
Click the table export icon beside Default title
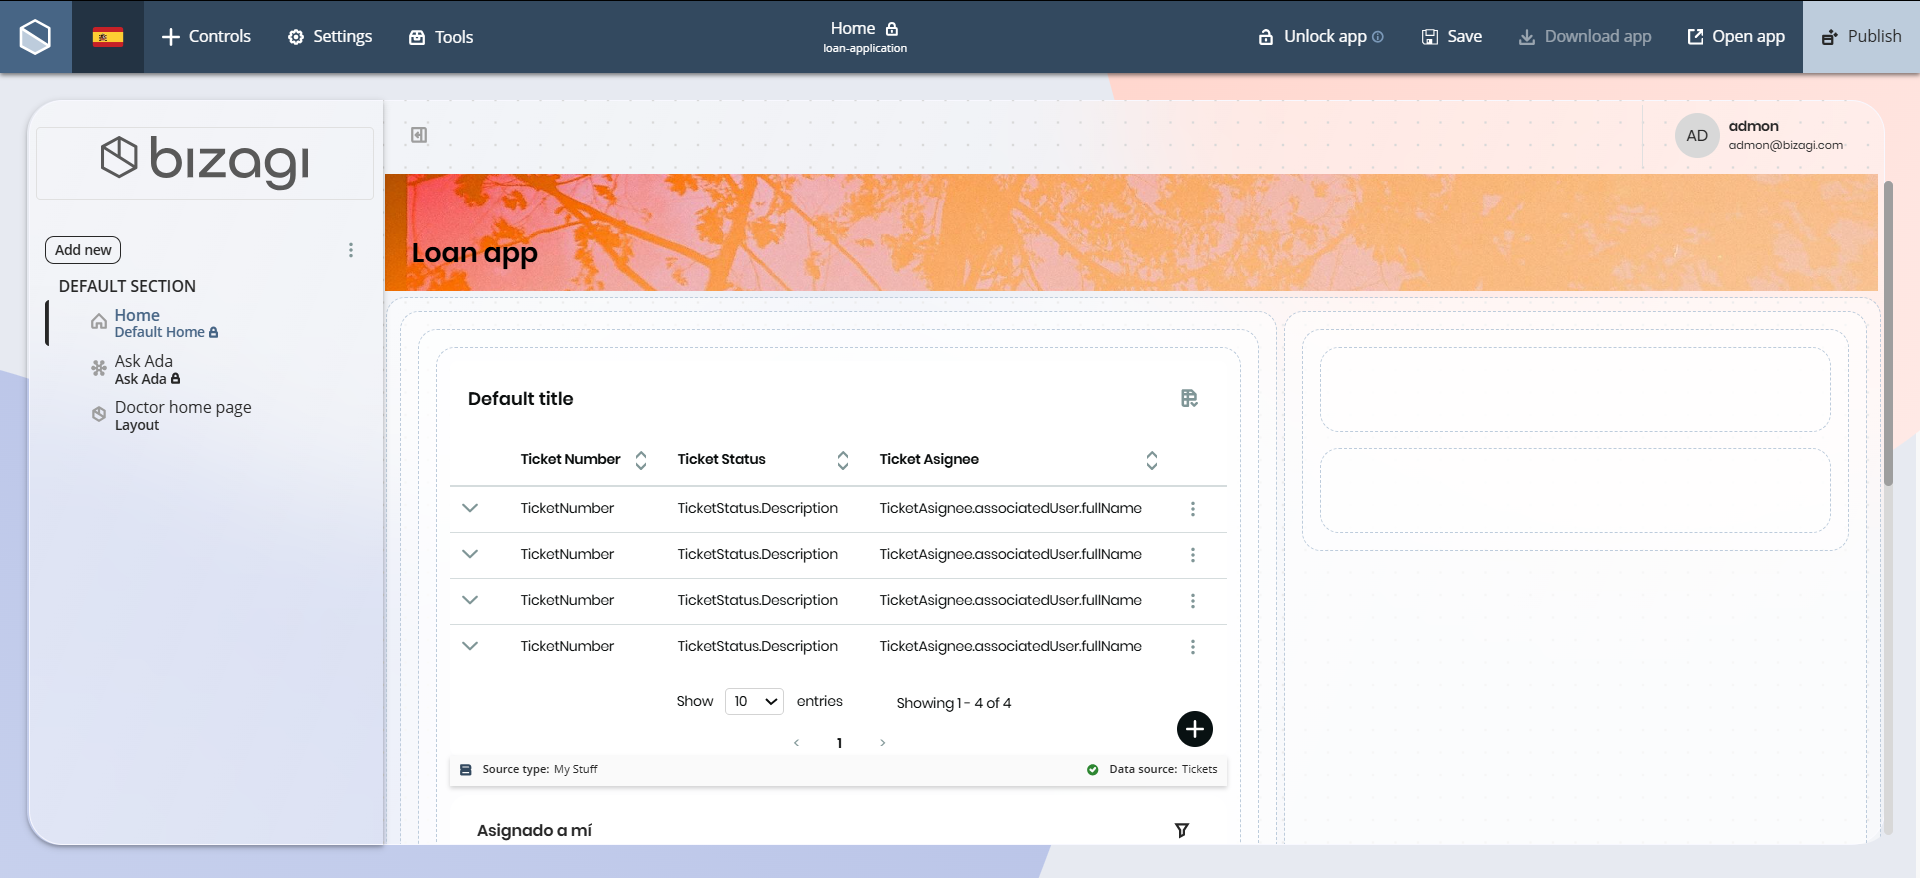coord(1189,399)
